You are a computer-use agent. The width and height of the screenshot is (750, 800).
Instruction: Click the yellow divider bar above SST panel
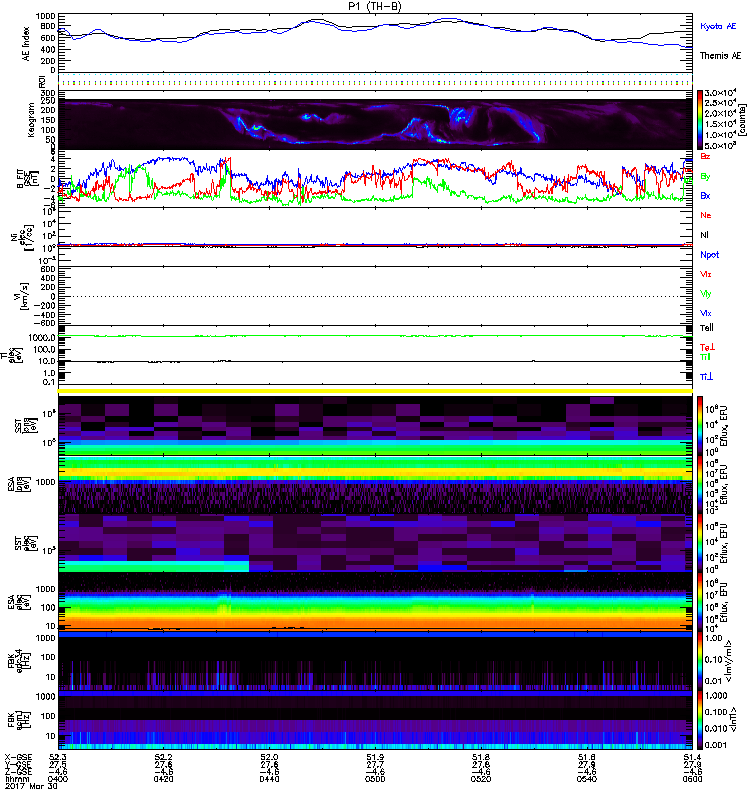point(376,391)
